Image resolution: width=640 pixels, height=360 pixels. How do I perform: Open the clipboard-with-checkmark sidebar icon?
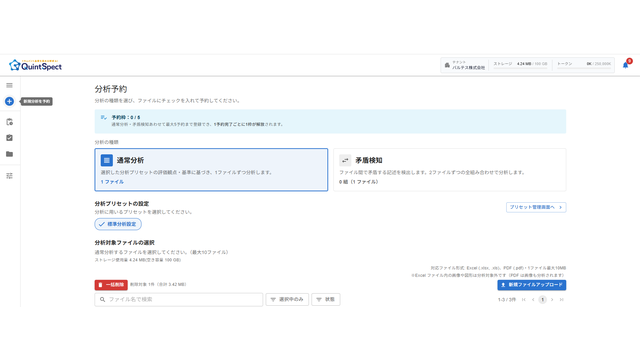click(x=9, y=138)
